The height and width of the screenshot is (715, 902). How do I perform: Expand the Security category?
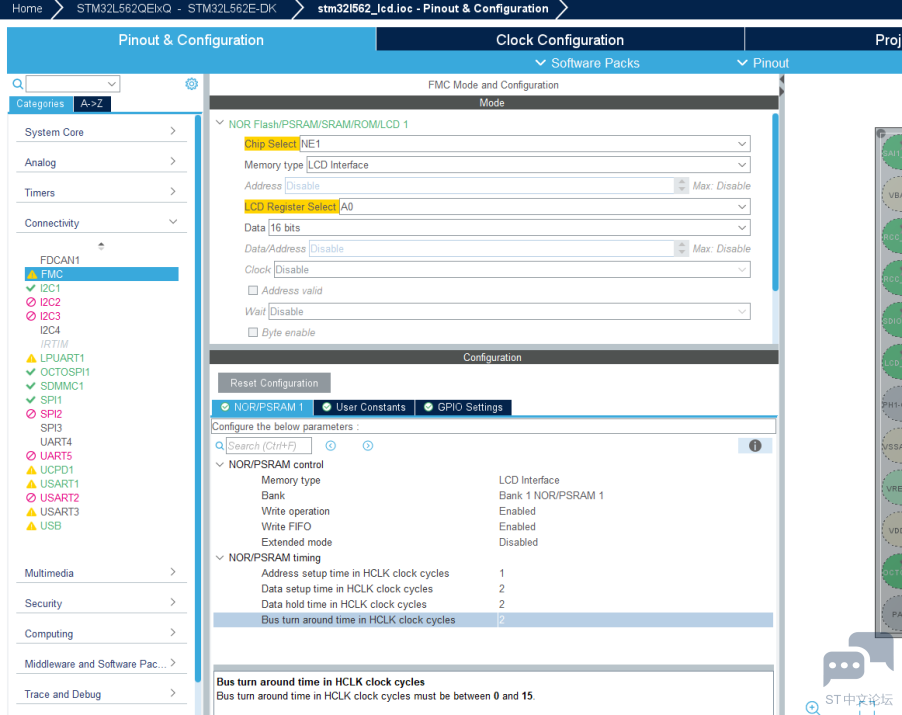[x=173, y=602]
